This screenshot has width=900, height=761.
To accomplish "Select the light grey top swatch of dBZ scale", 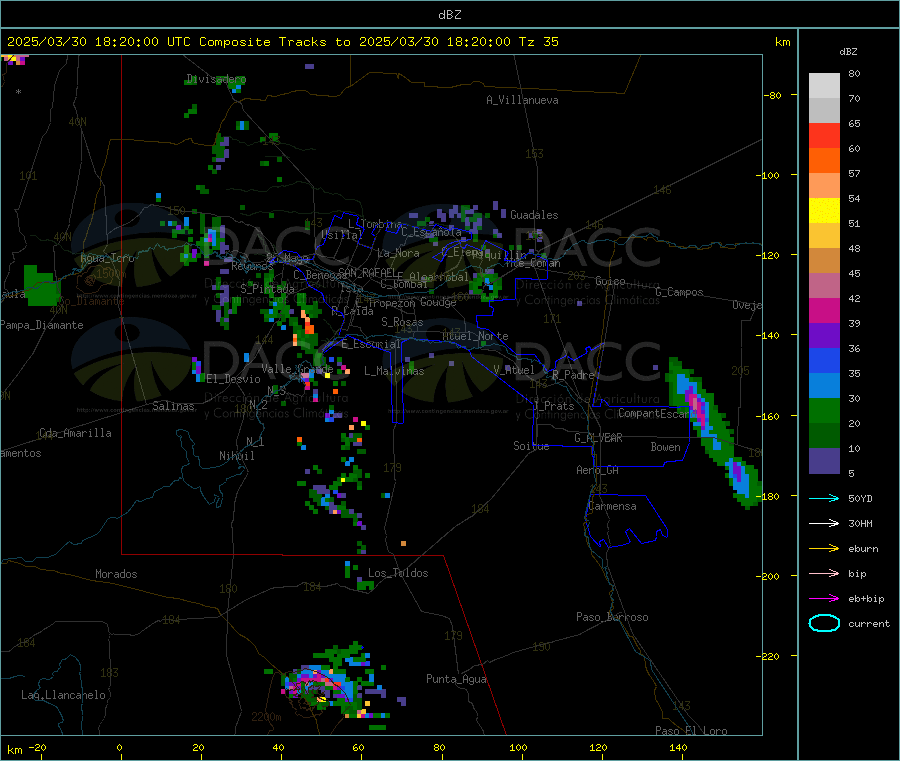I will [x=824, y=86].
